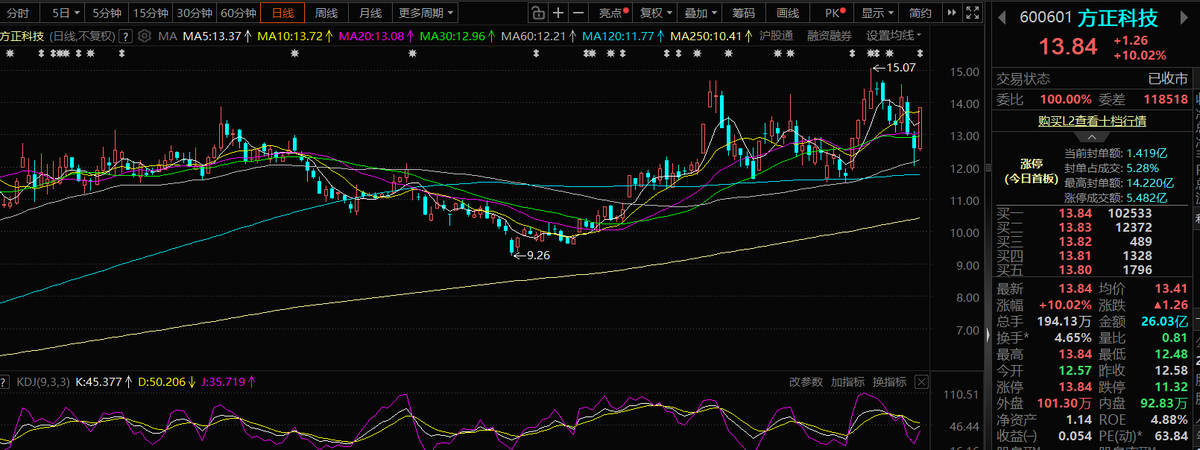Click the 15.07 high price marker
This screenshot has height=450, width=1200.
pos(901,68)
